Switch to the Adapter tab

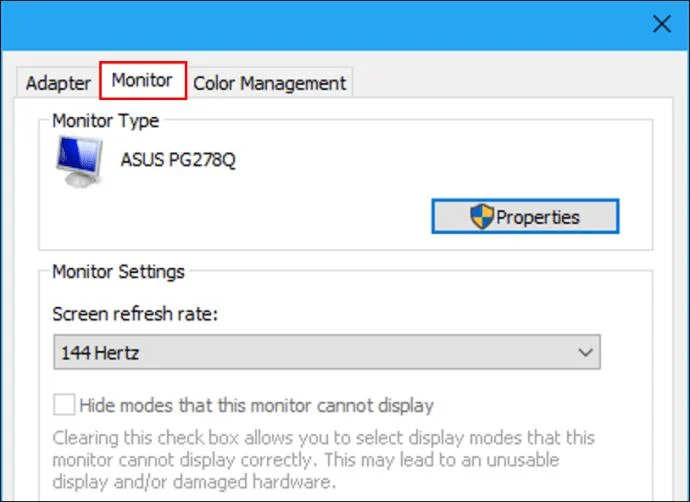(58, 83)
